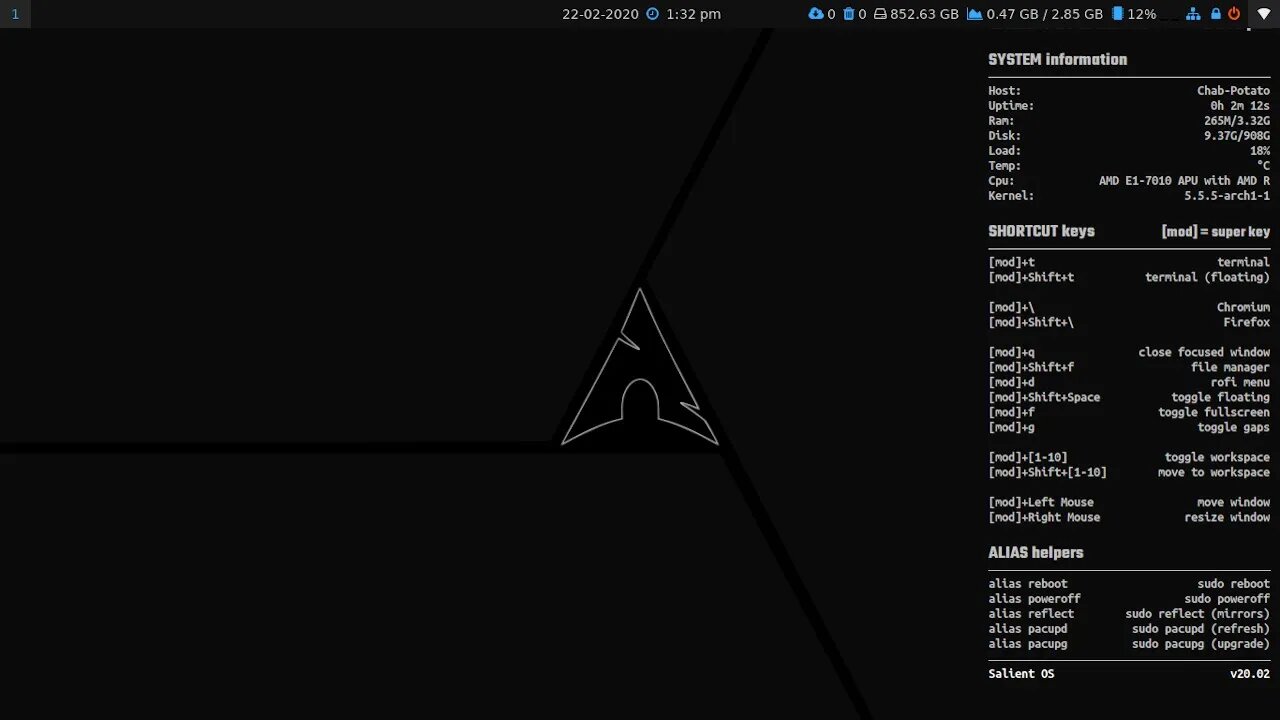This screenshot has height=720, width=1280.
Task: Click the 'move to workspace' label
Action: pyautogui.click(x=1214, y=472)
